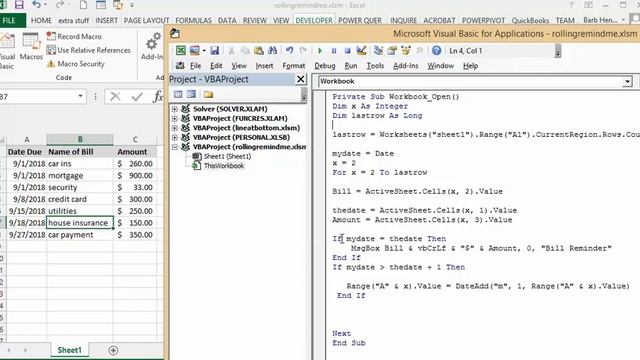Open Properties Window toolbar icon
This screenshot has height=360, width=640.
tap(392, 51)
